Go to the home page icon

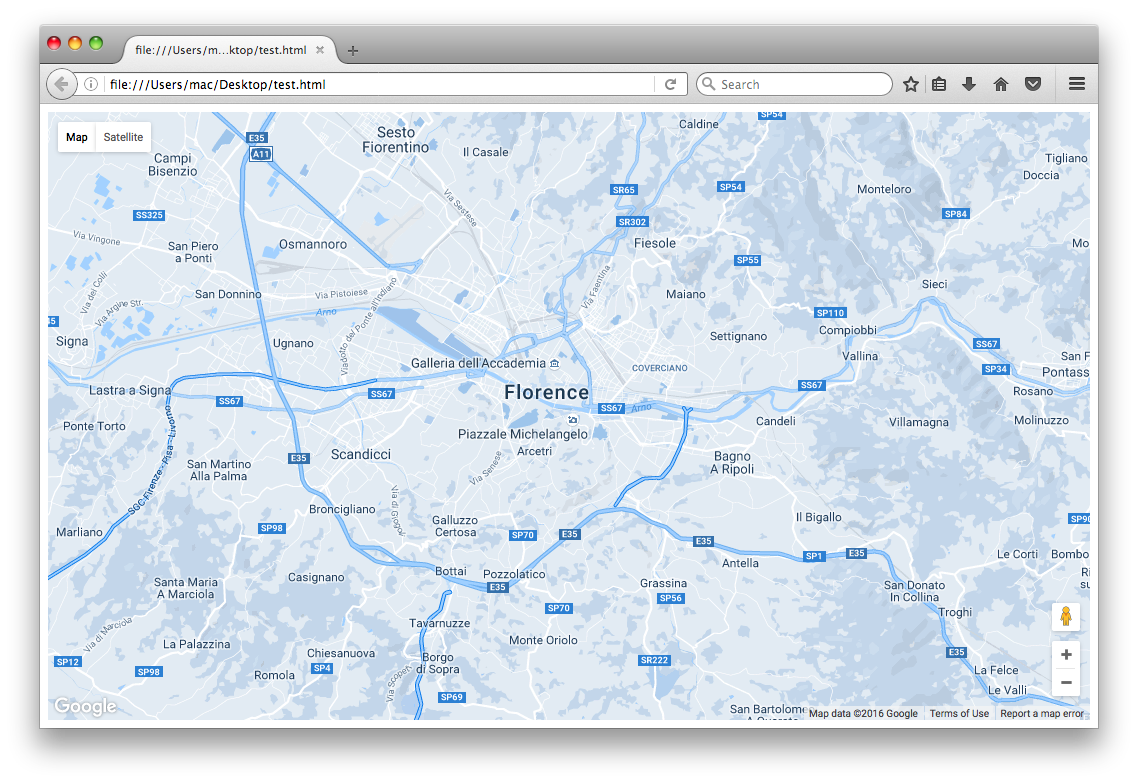(1001, 84)
